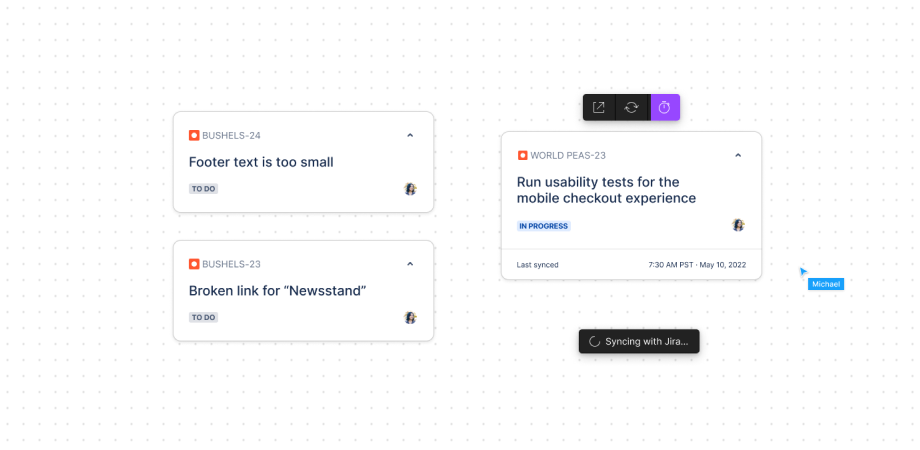
Task: Click the Jira icon beside WORLD PEAS-23
Action: coord(522,155)
